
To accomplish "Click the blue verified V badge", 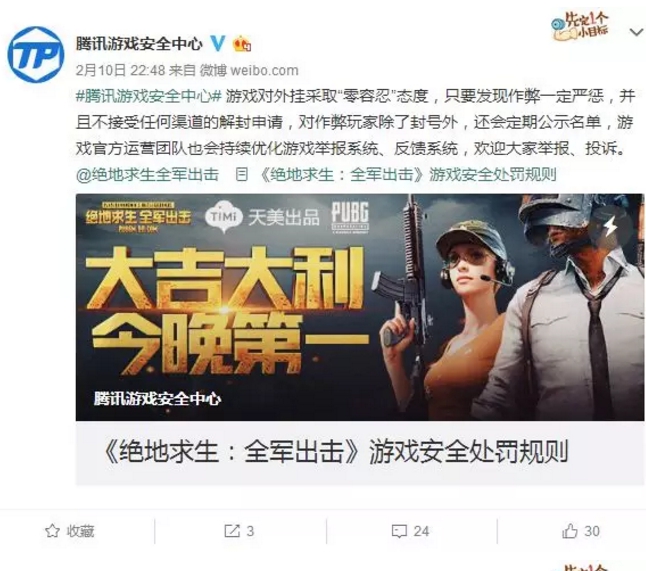I will (x=218, y=43).
